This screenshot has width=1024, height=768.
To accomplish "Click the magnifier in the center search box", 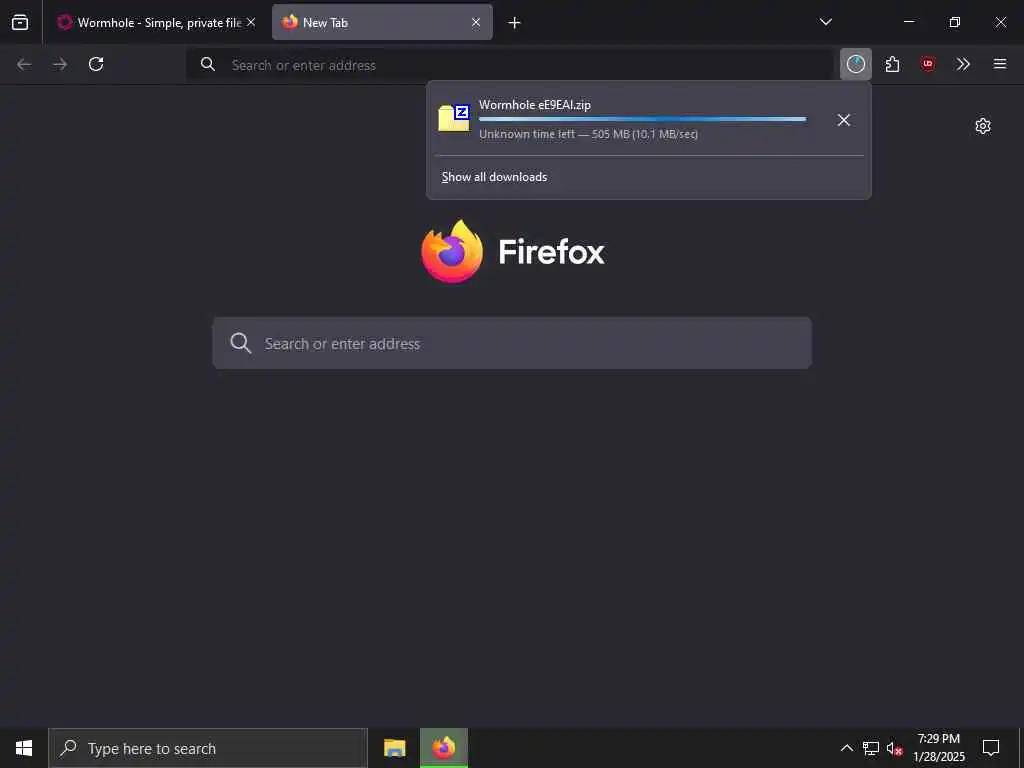I will (x=240, y=344).
